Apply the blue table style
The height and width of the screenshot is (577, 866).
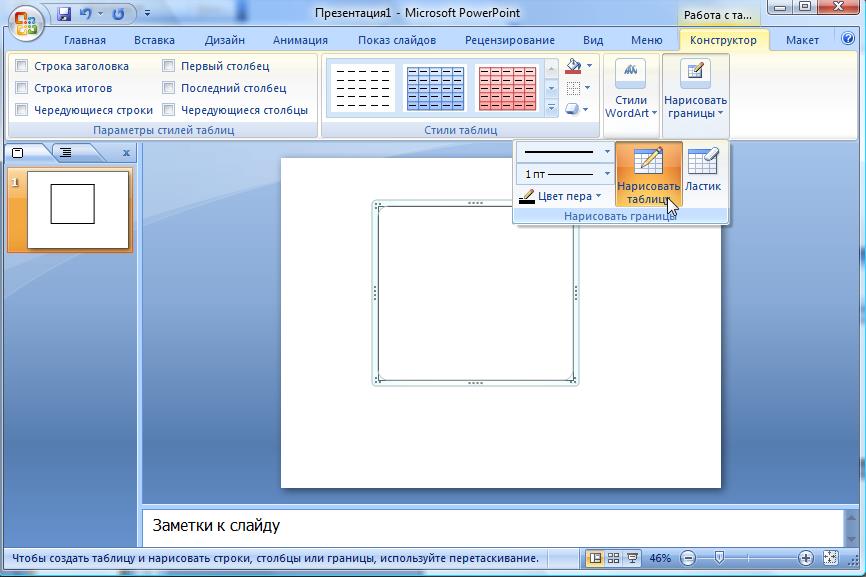435,88
